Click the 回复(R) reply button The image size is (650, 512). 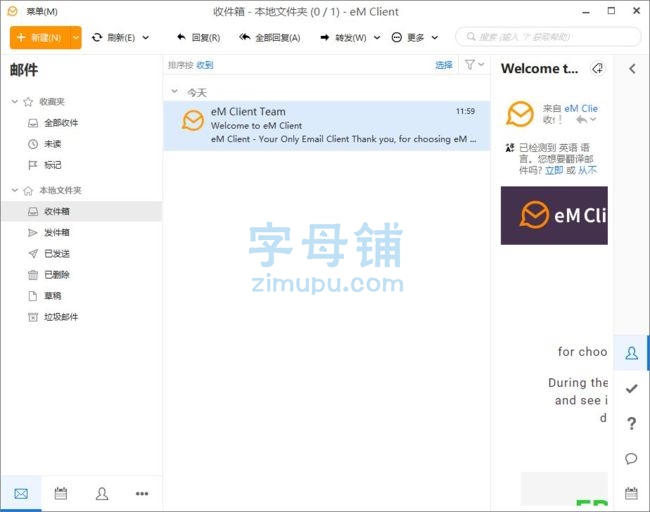pos(199,38)
